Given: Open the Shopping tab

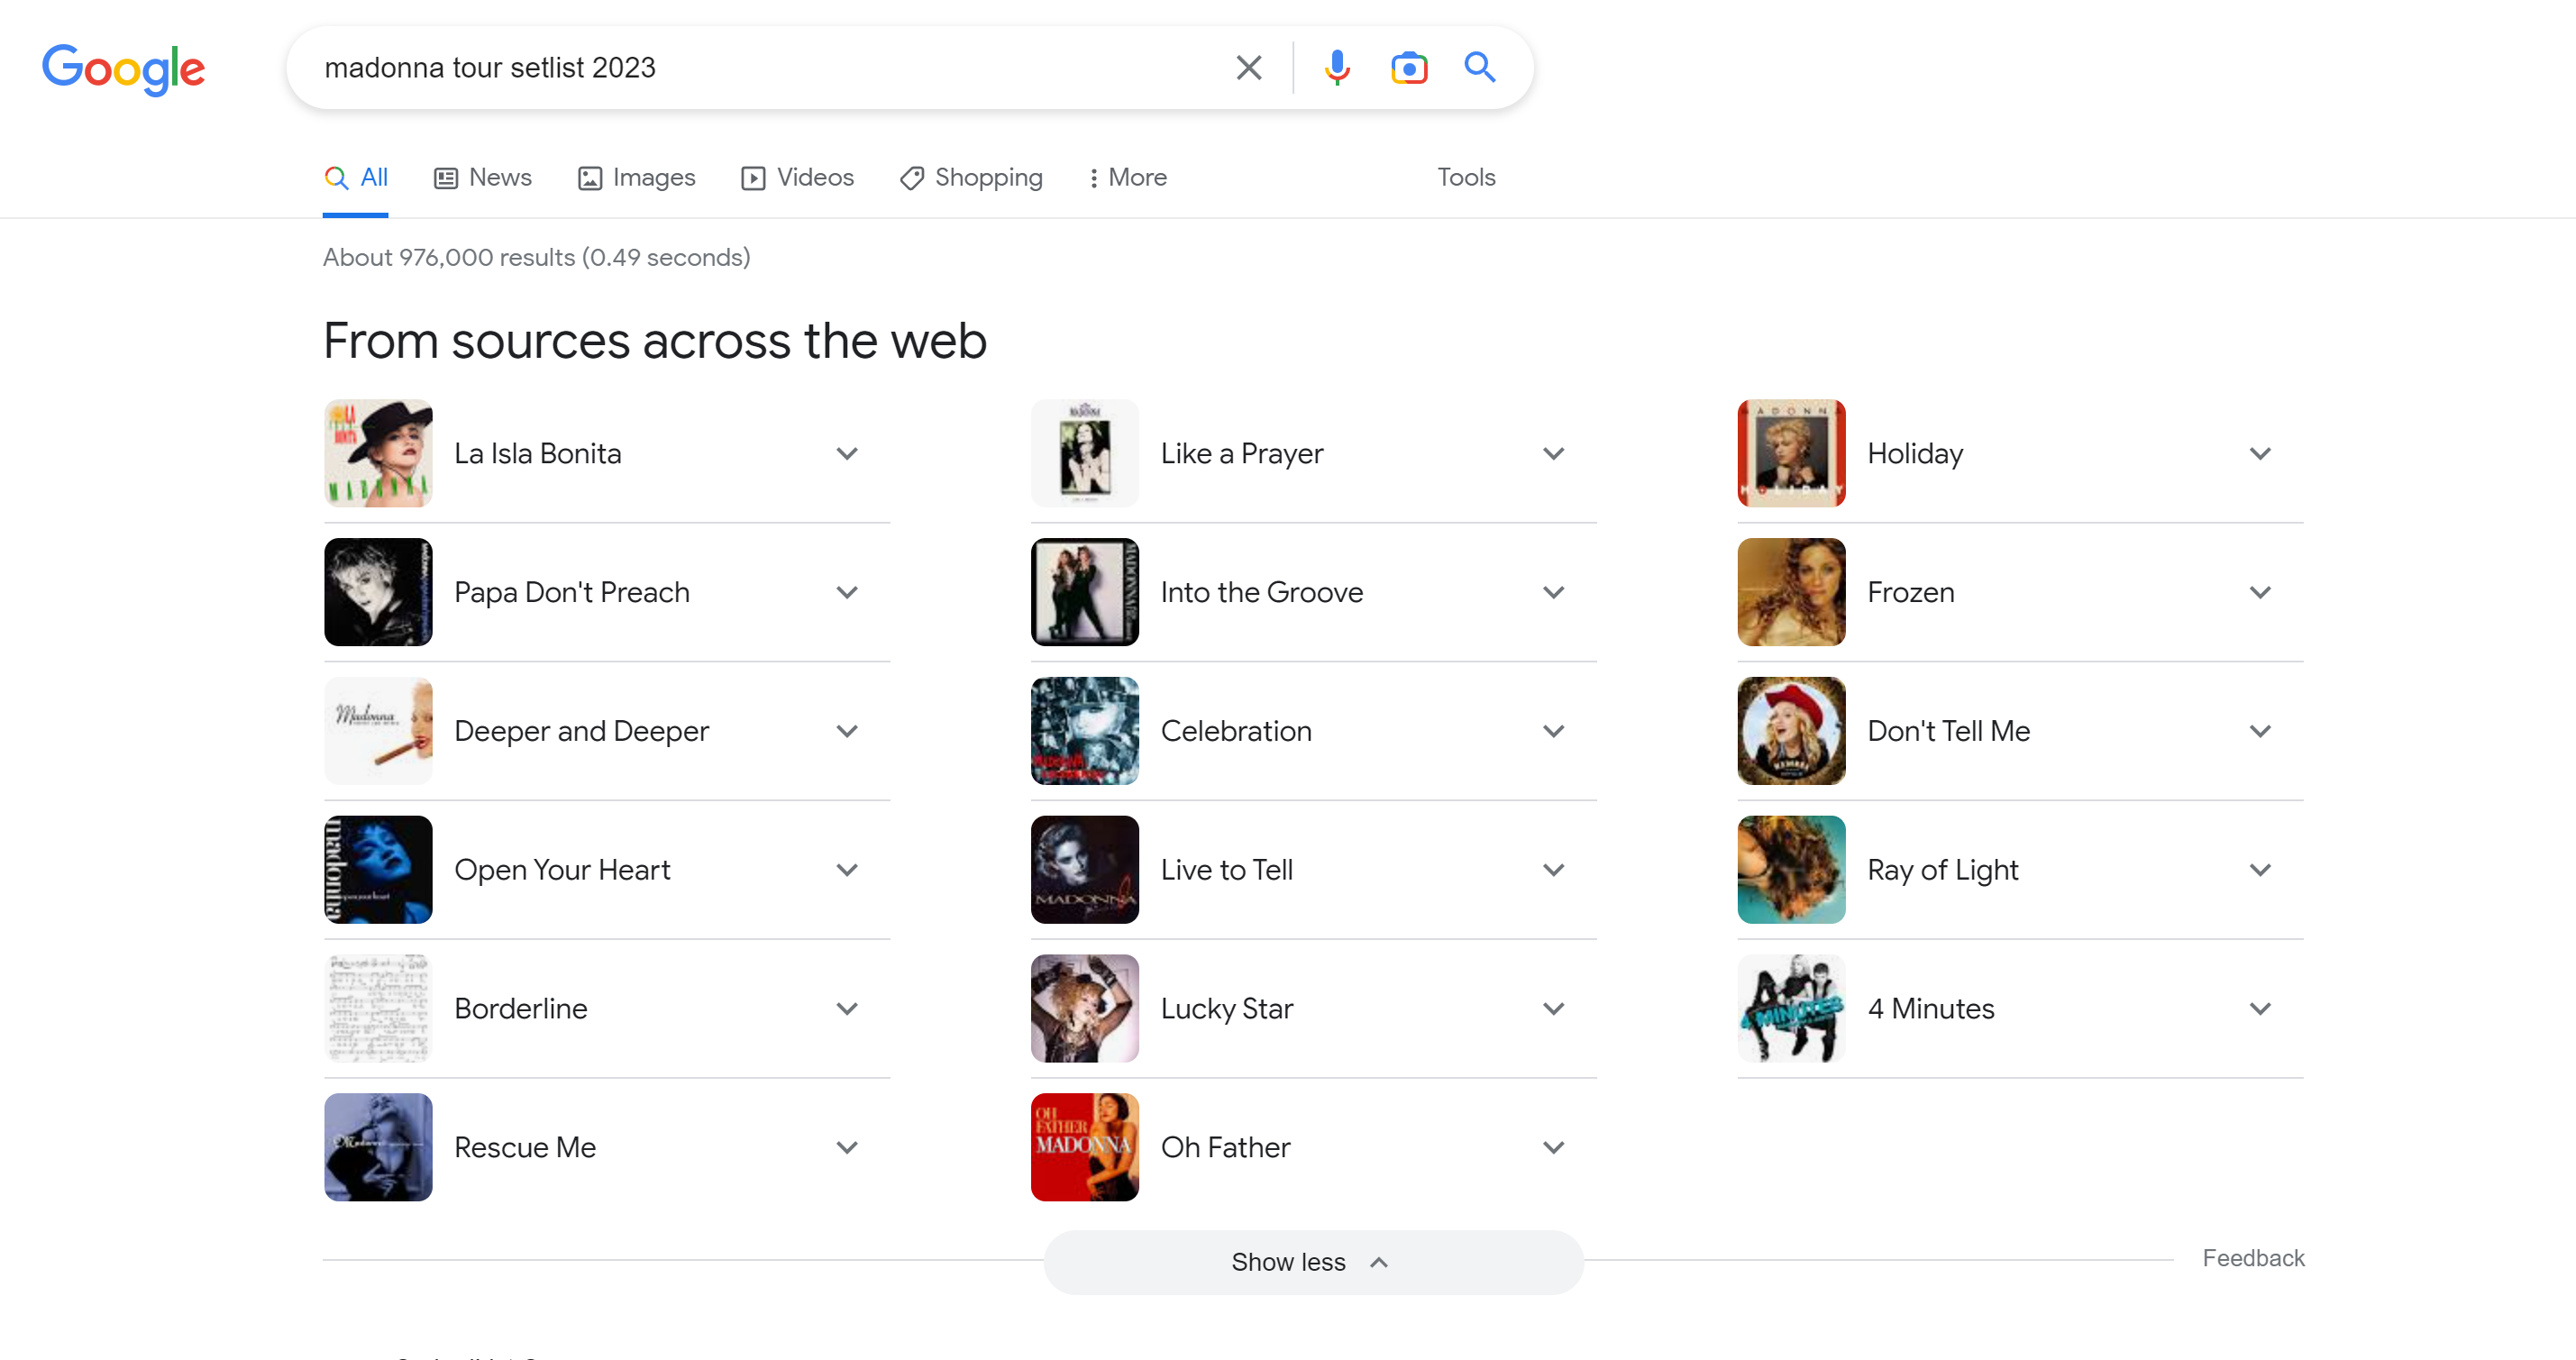Looking at the screenshot, I should point(971,178).
